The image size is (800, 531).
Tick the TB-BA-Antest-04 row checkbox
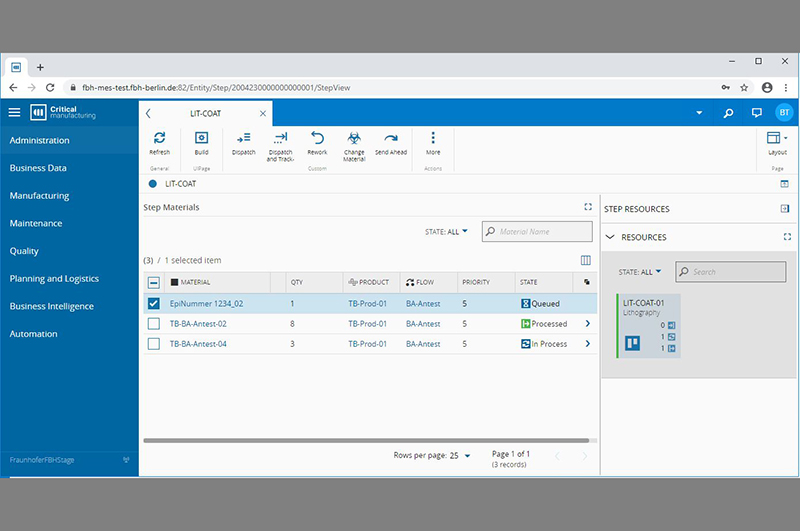[x=154, y=344]
